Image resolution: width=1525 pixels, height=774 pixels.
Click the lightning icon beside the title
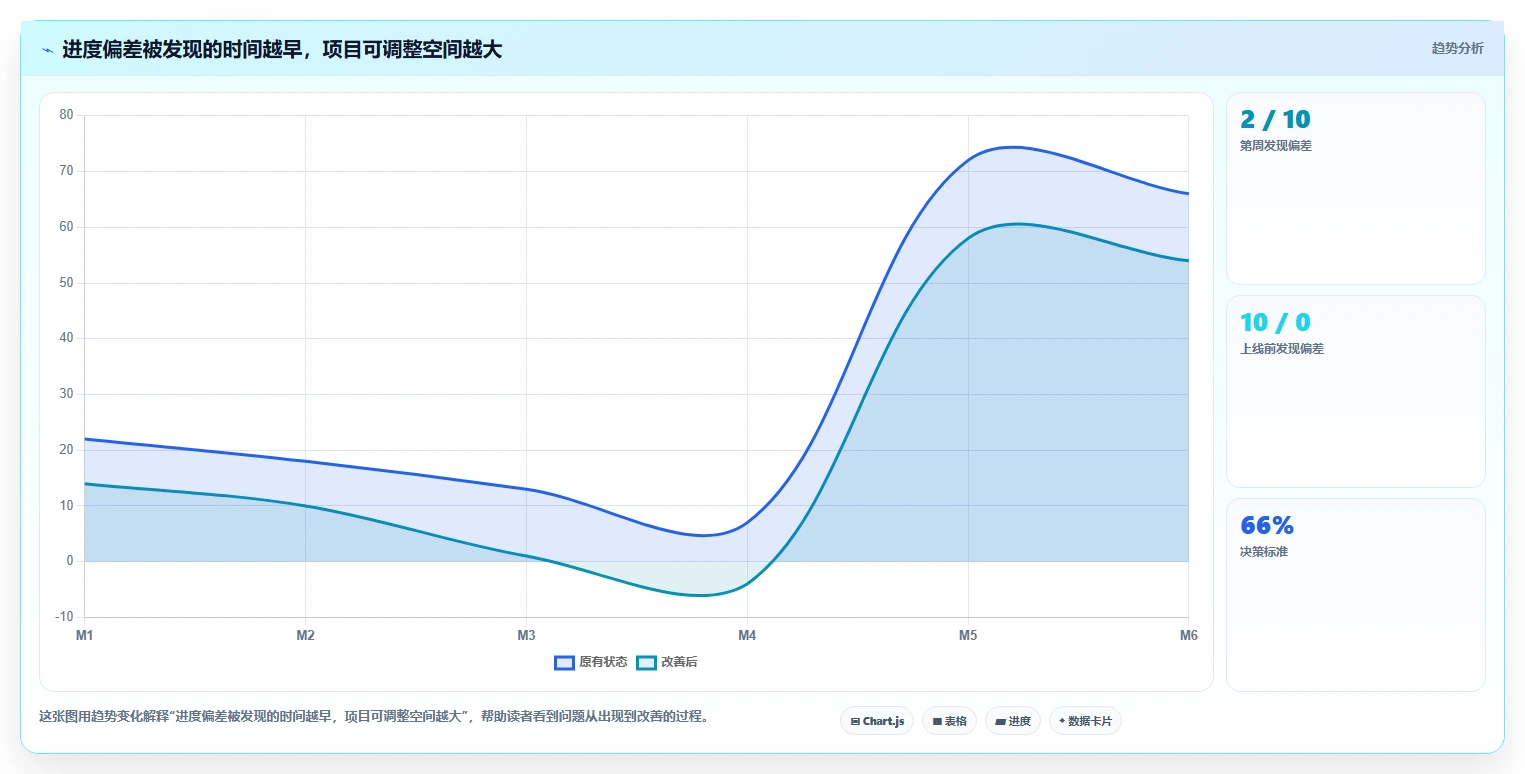point(47,50)
